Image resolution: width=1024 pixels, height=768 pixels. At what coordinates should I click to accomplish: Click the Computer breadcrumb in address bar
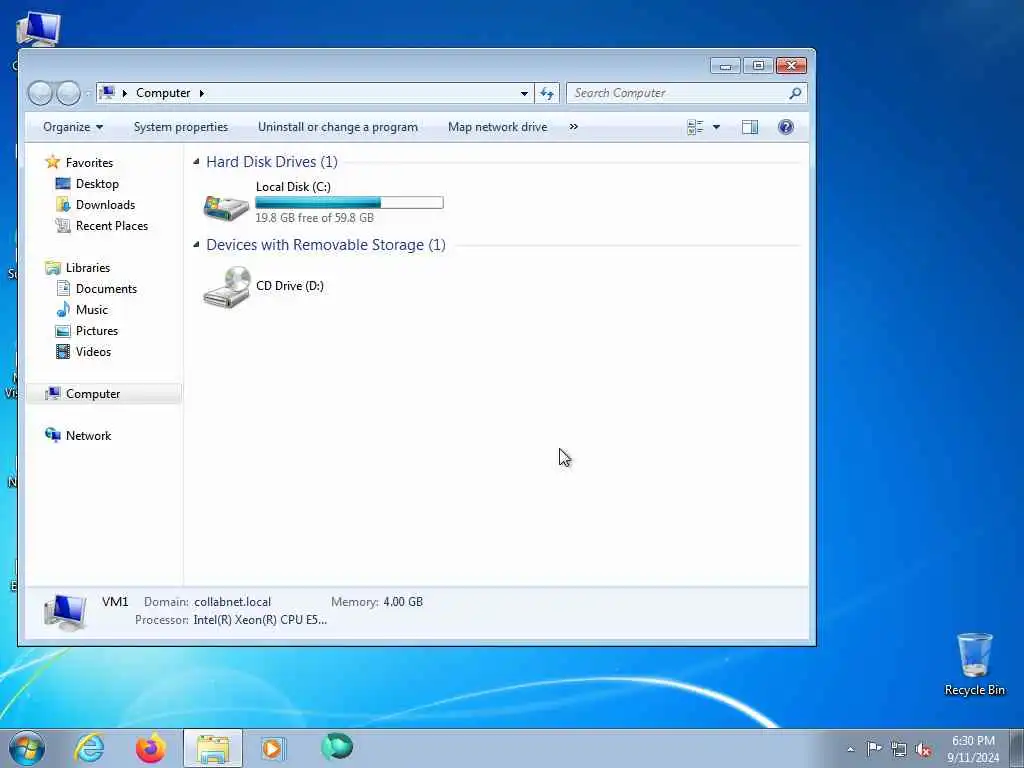click(163, 93)
